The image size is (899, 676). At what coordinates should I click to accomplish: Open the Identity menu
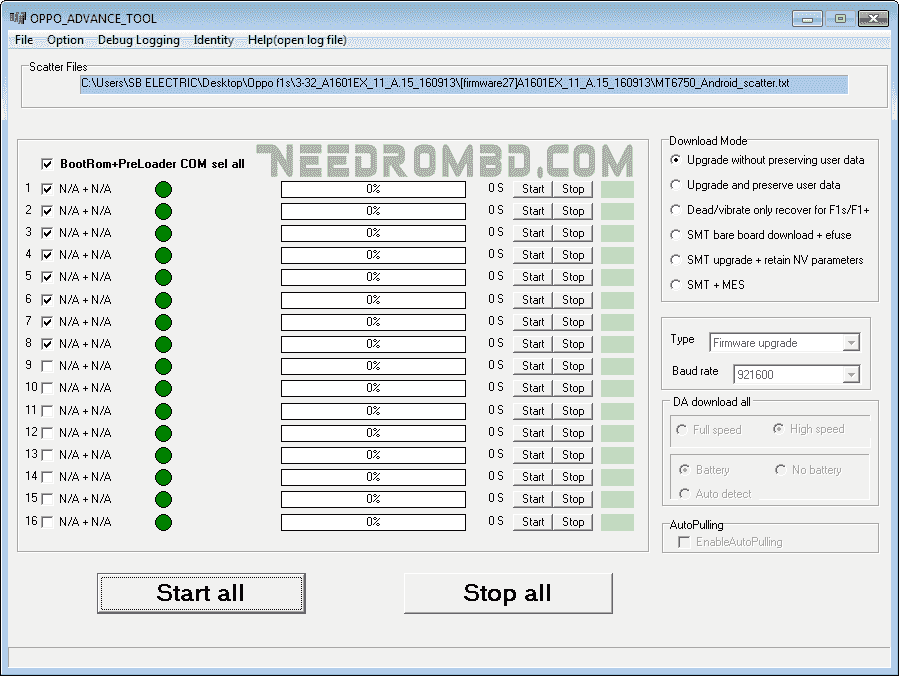coord(214,40)
